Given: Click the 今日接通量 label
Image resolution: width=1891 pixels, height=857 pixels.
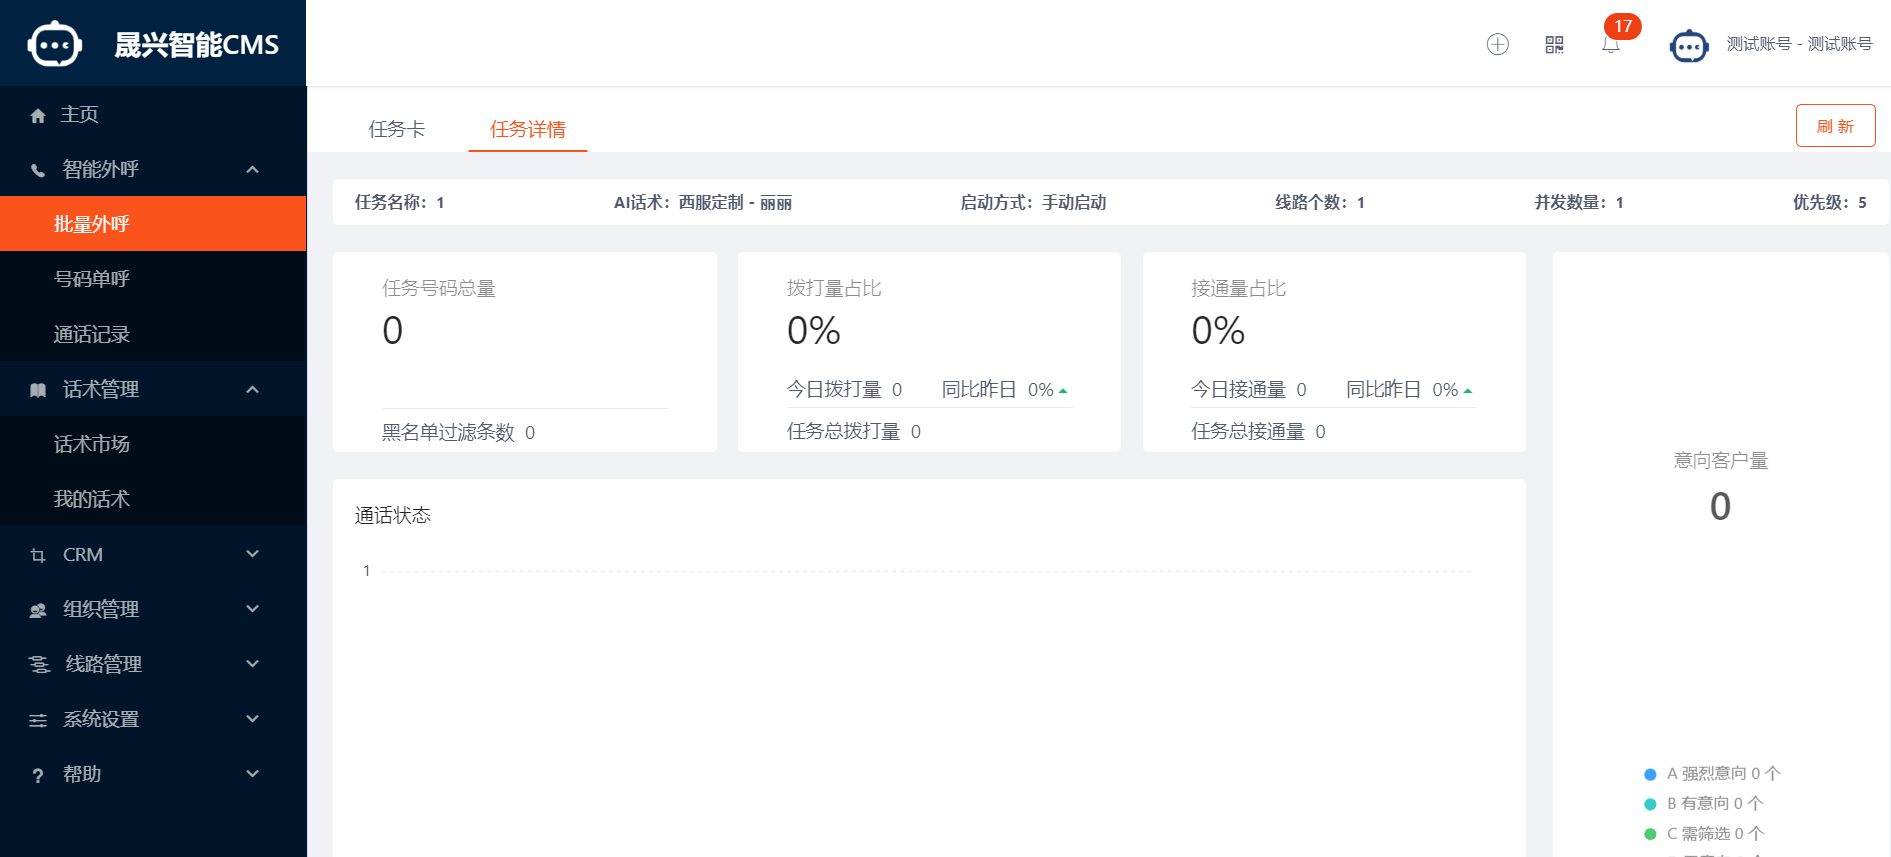Looking at the screenshot, I should coord(1238,389).
